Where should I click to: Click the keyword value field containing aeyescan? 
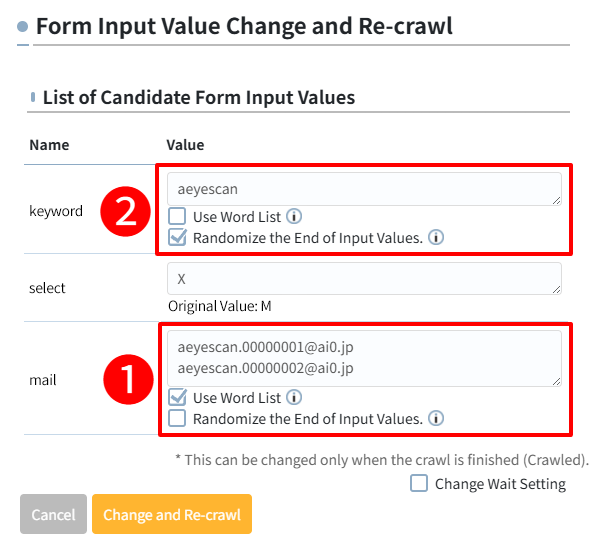pos(364,189)
